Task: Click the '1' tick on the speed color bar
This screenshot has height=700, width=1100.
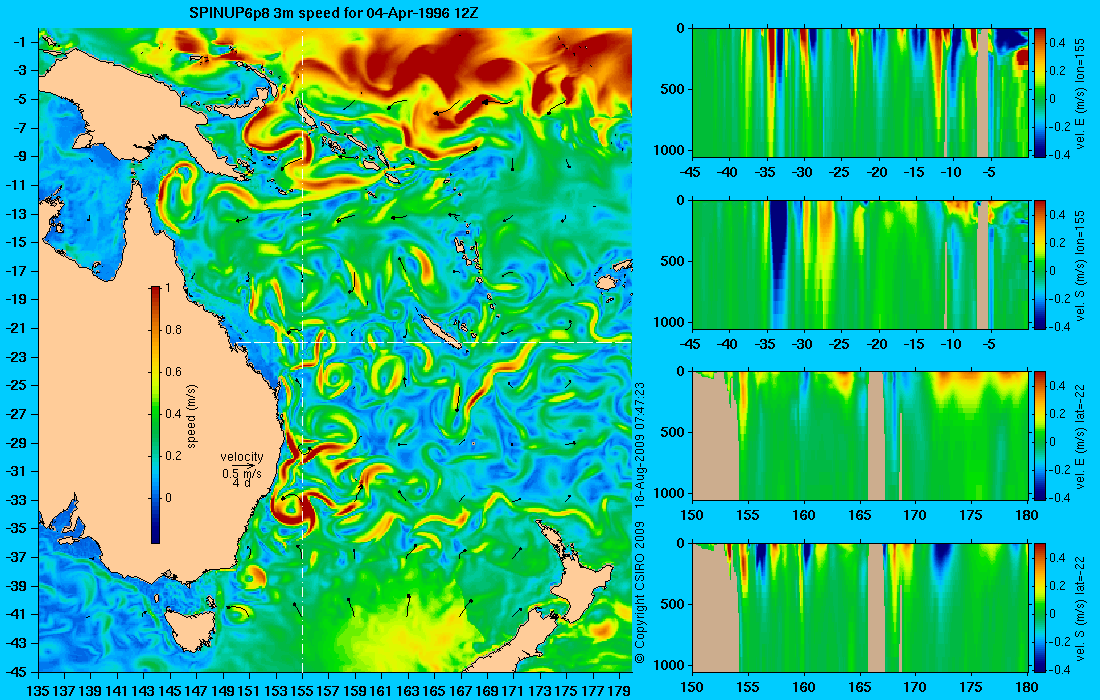Action: 167,288
